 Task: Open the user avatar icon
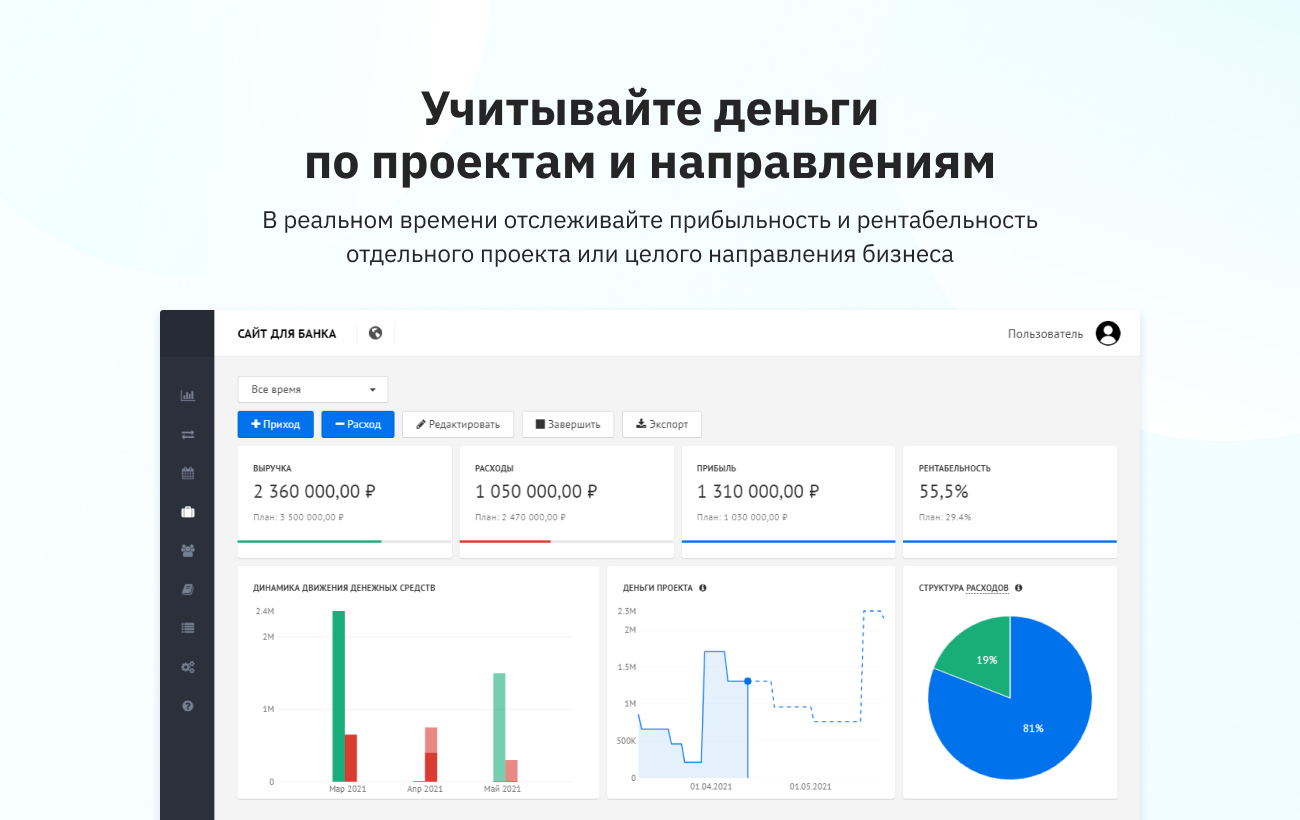pyautogui.click(x=1108, y=334)
